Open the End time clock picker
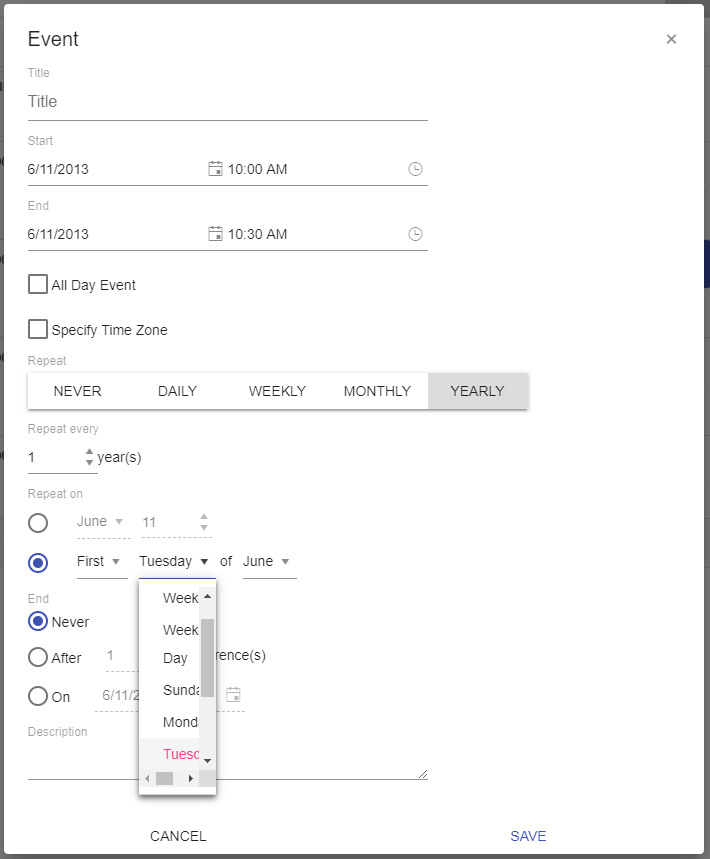 pos(415,233)
